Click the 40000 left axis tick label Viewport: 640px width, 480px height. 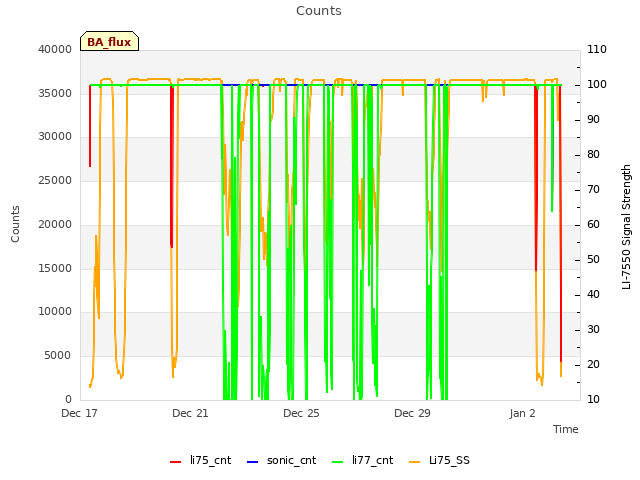55,49
